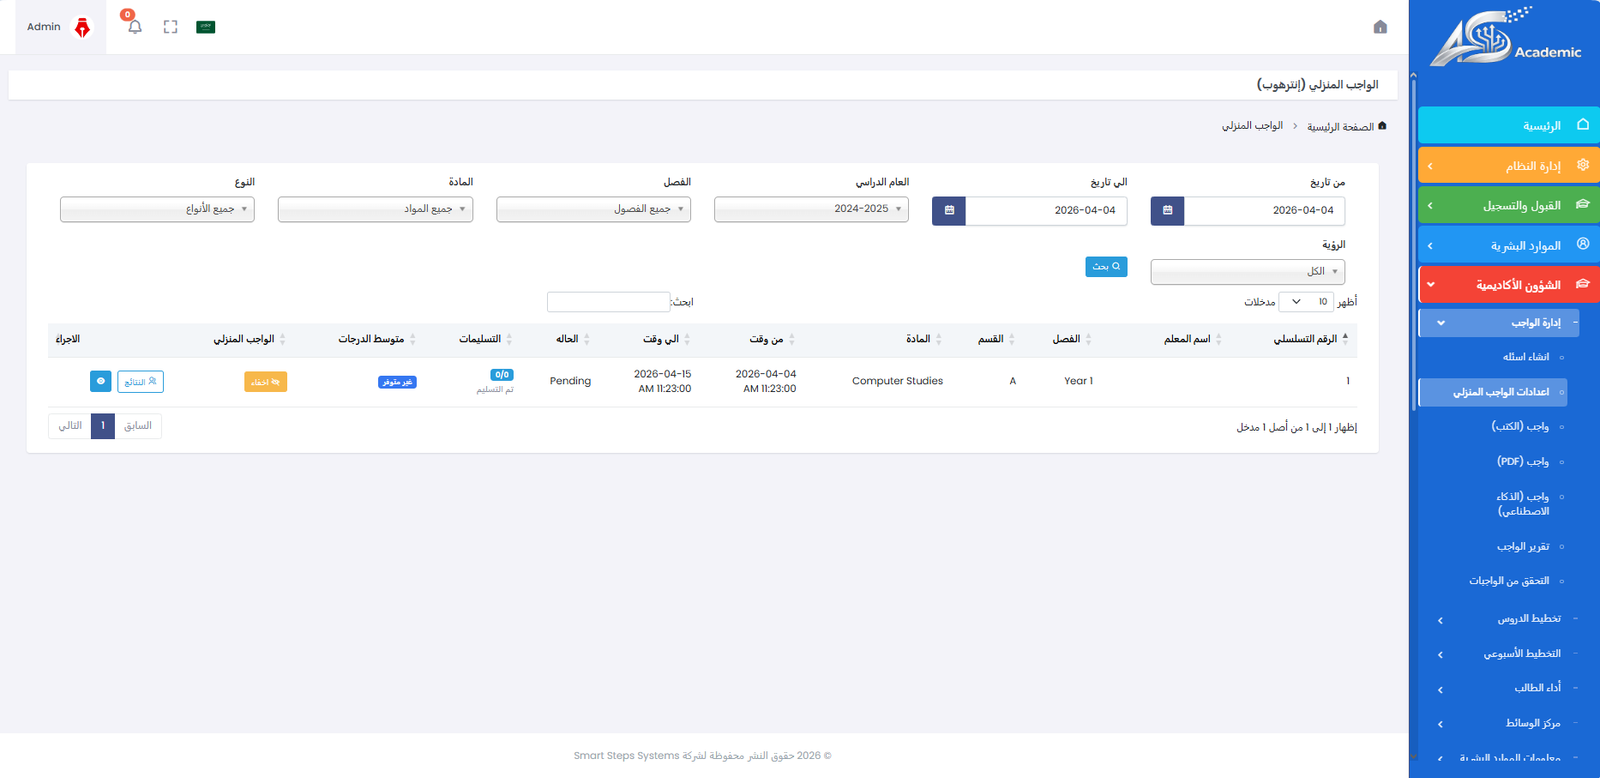Open the academic year 2024-2025 dropdown
This screenshot has height=778, width=1600.
coord(811,209)
